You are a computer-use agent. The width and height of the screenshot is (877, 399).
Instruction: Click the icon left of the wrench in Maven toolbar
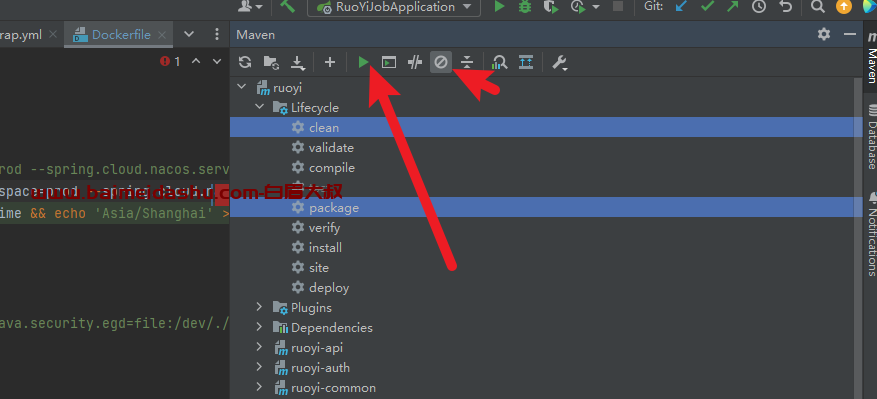pos(526,62)
